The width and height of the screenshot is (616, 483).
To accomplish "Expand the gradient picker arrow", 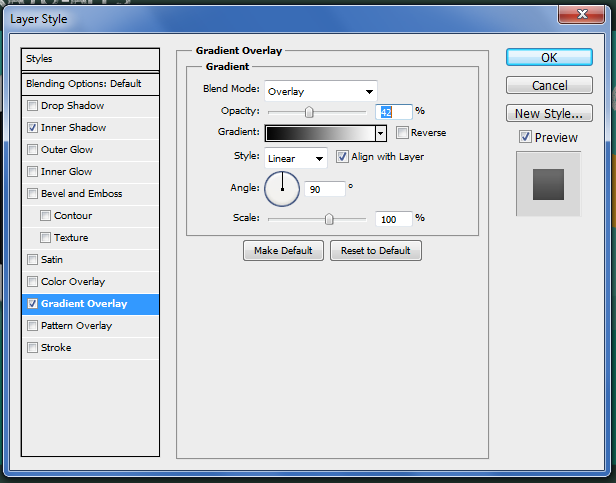I will (x=381, y=133).
